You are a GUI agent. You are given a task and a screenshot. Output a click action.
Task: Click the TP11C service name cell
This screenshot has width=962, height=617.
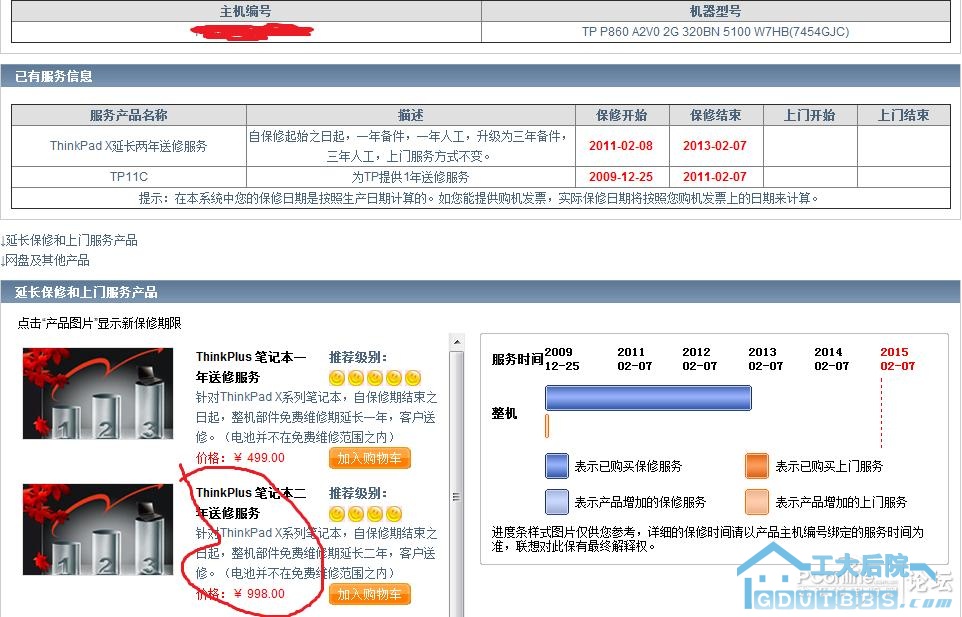(129, 177)
